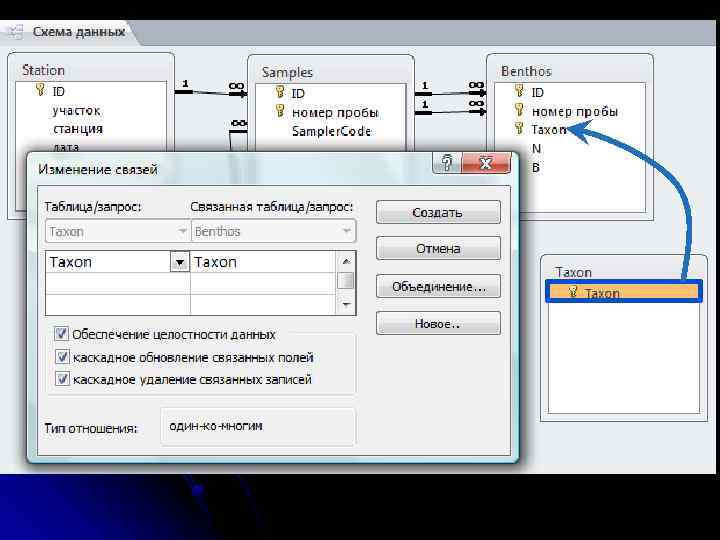Click the Отмена button
The image size is (720, 540).
point(438,248)
